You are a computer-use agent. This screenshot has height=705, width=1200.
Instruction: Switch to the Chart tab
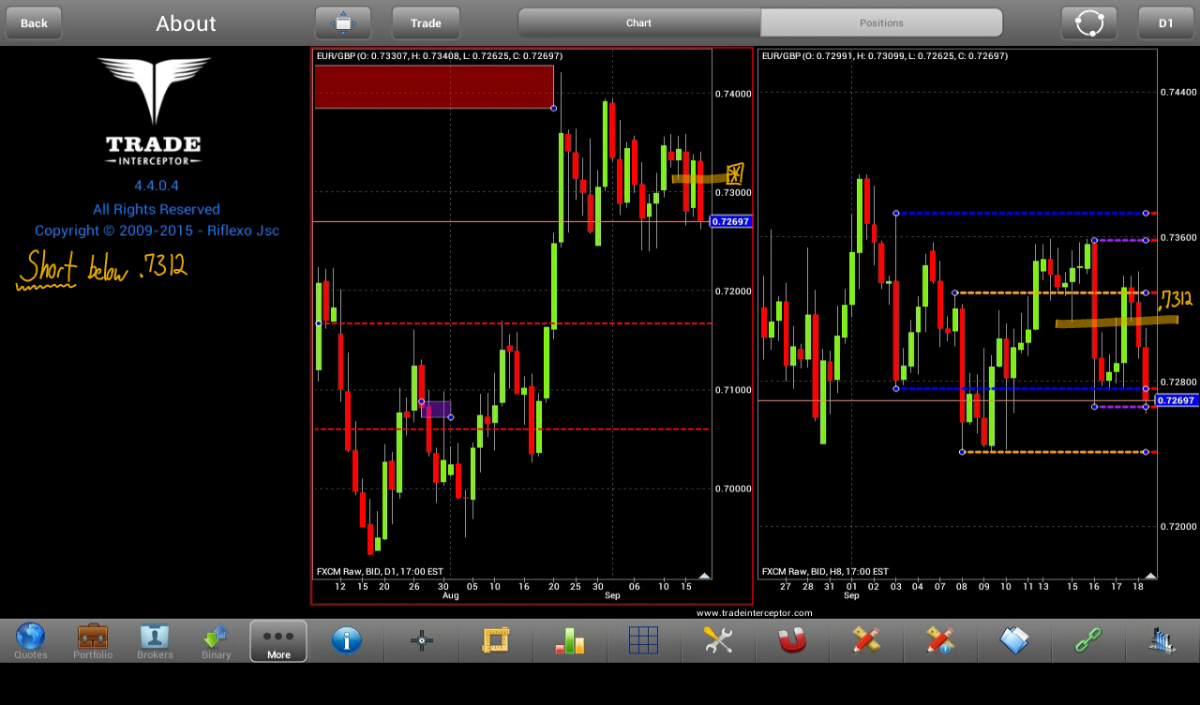click(639, 23)
